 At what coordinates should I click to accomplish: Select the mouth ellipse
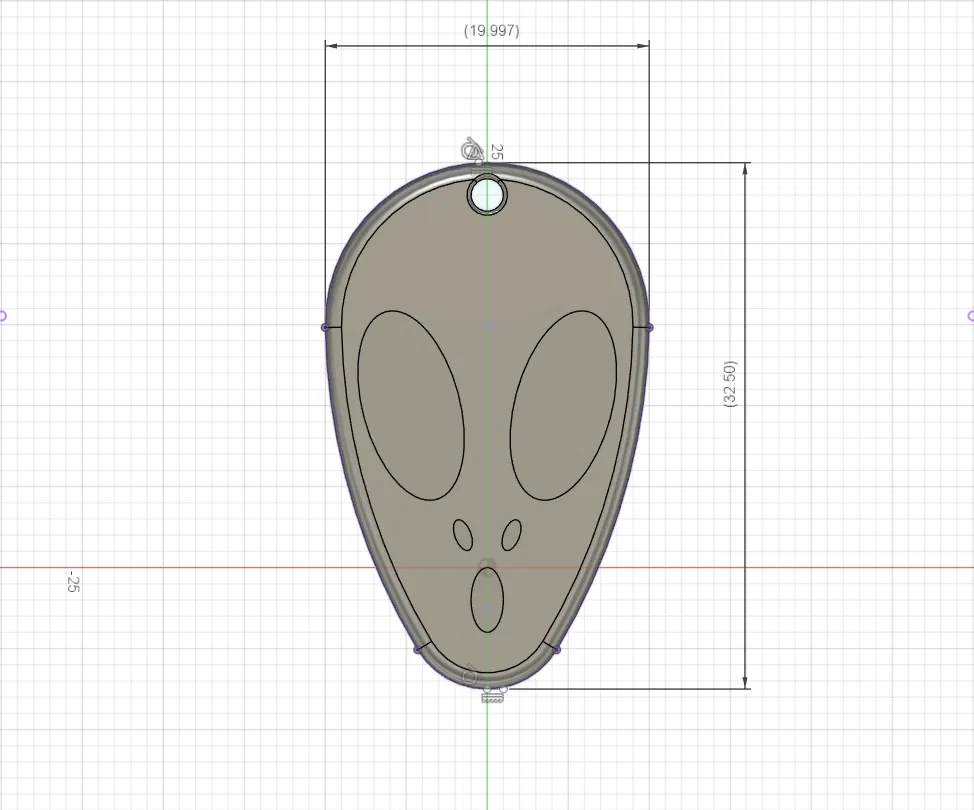487,600
